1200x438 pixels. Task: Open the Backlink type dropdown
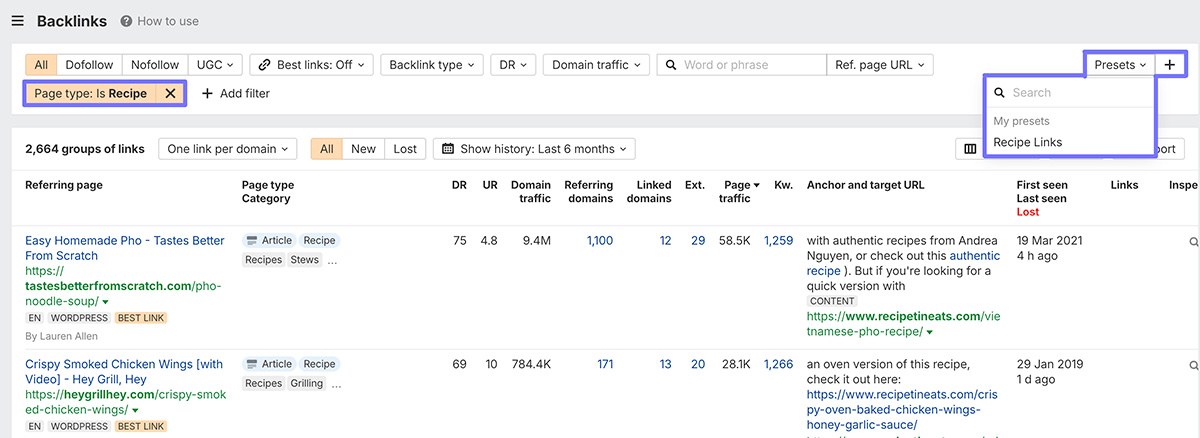pos(432,64)
